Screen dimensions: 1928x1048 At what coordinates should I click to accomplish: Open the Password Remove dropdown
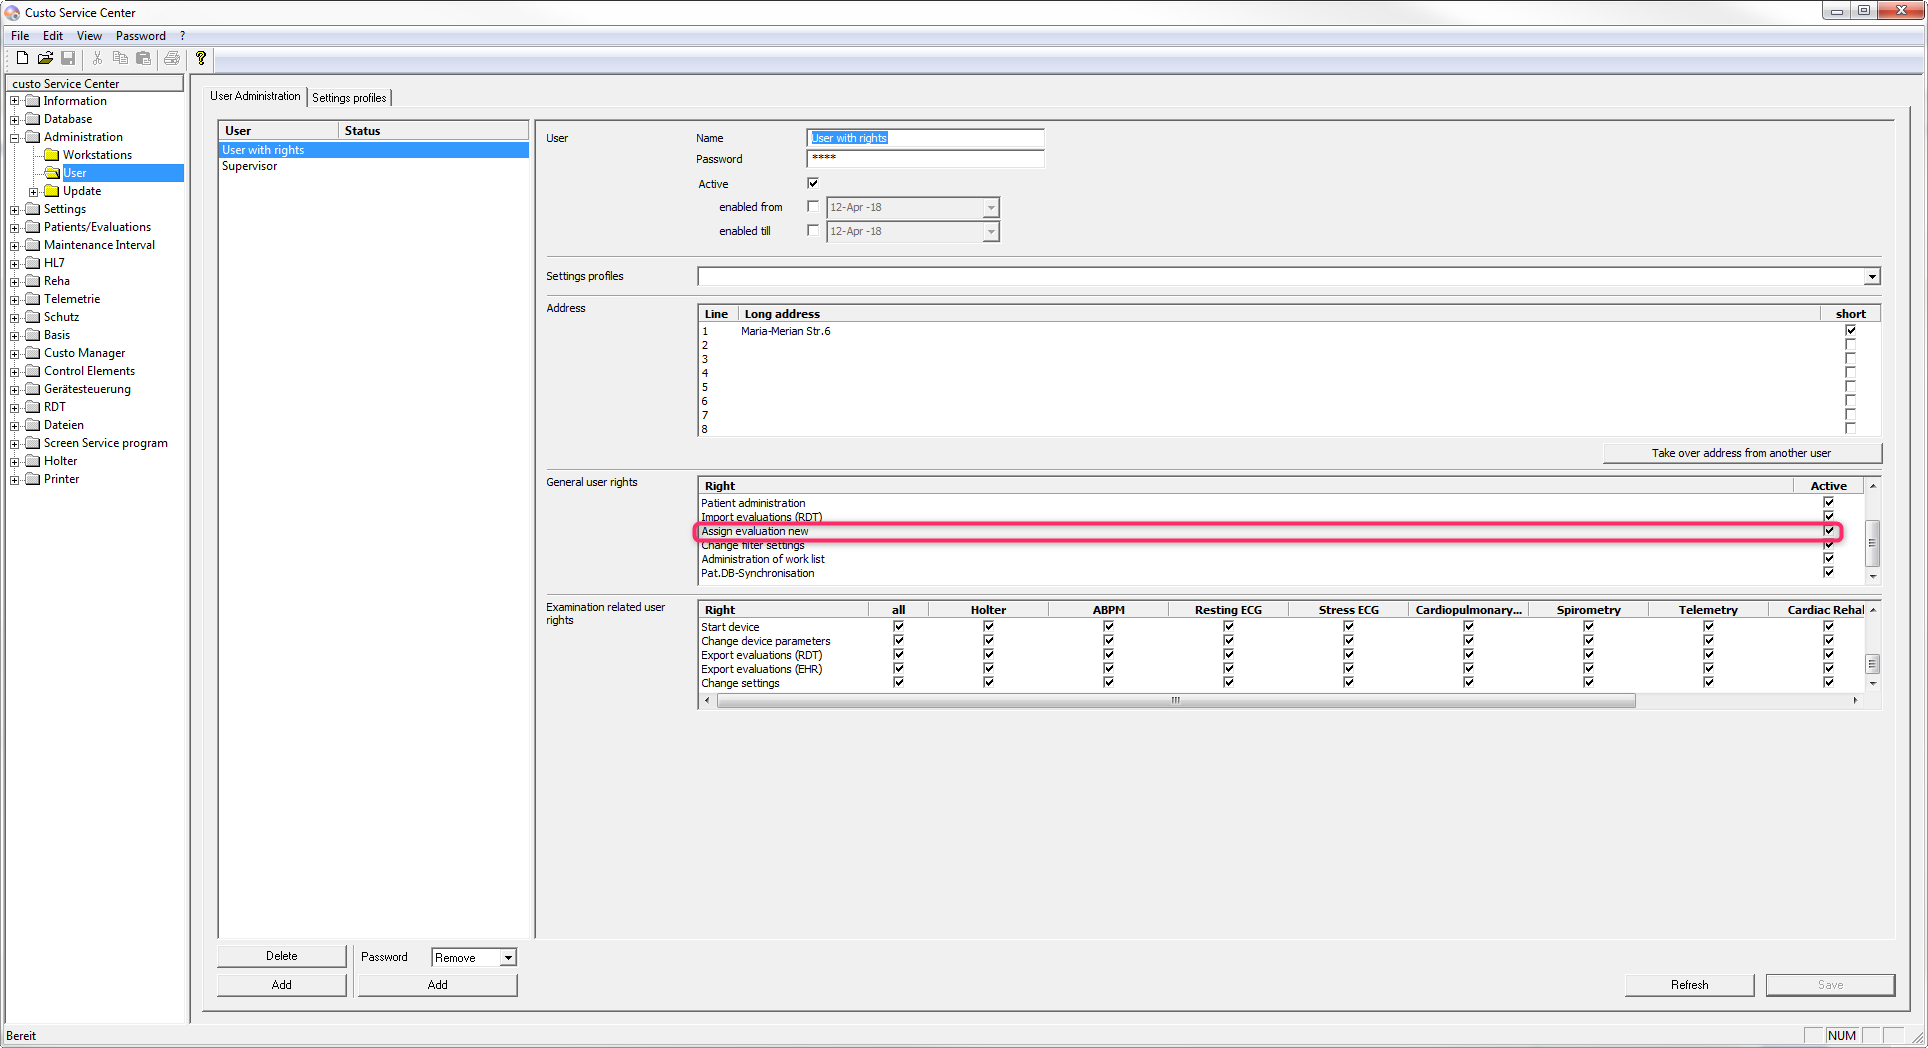click(x=508, y=958)
